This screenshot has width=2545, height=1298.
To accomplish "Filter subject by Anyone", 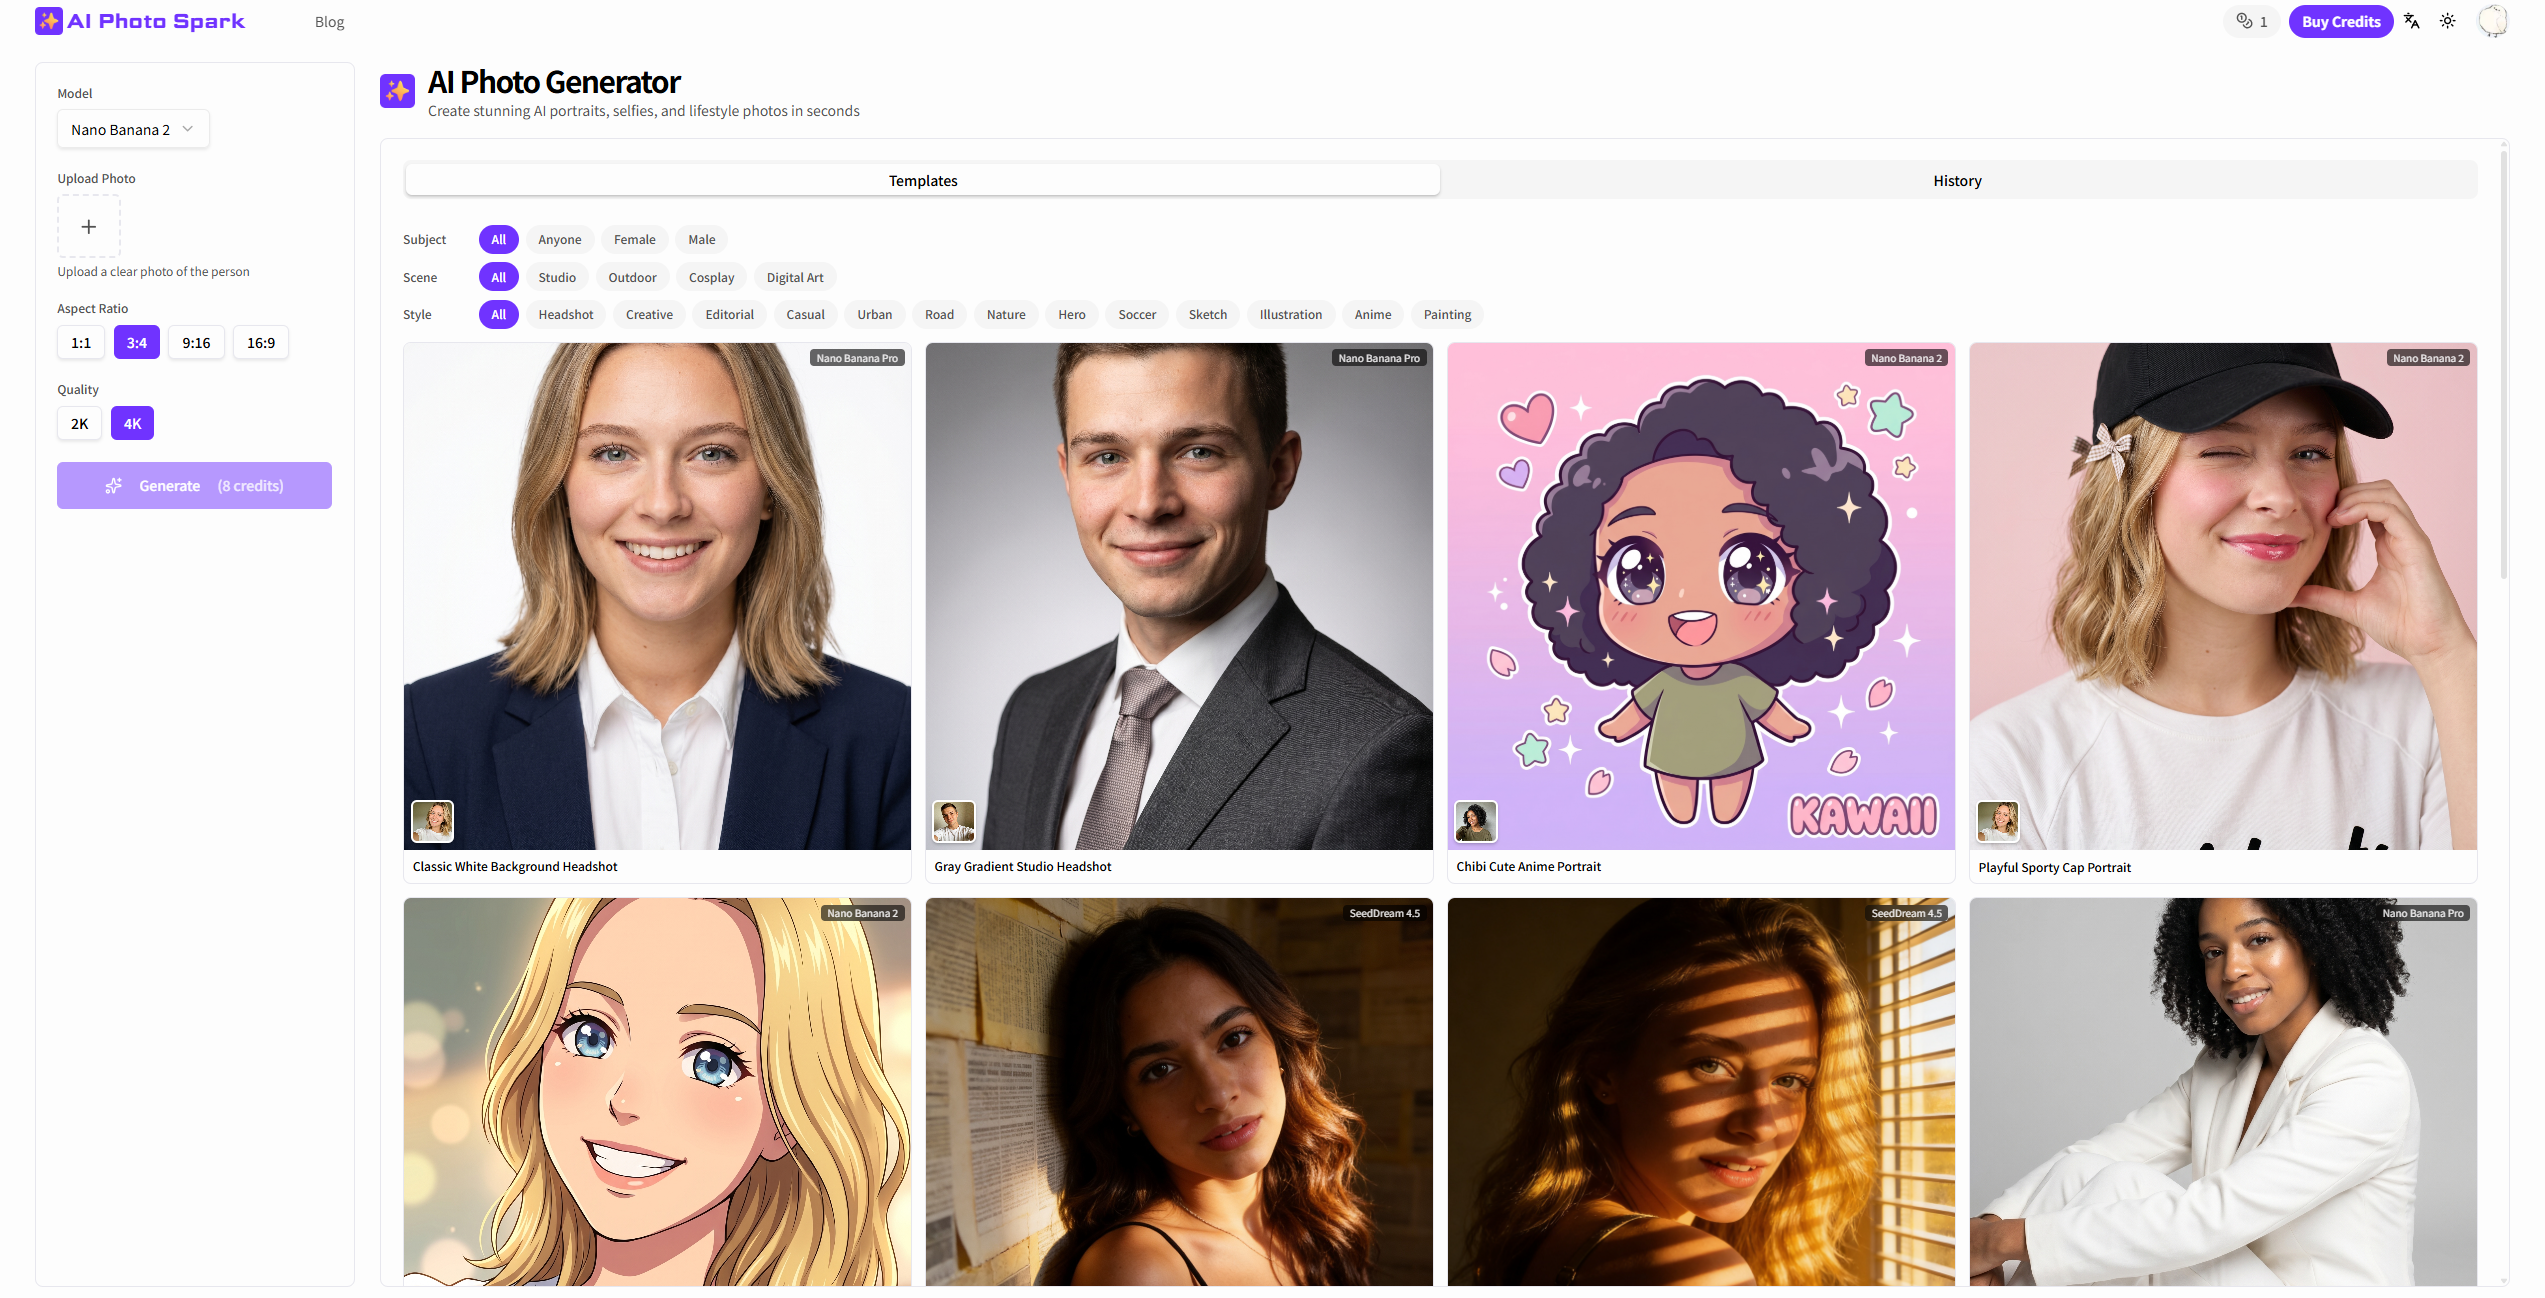I will pos(560,240).
